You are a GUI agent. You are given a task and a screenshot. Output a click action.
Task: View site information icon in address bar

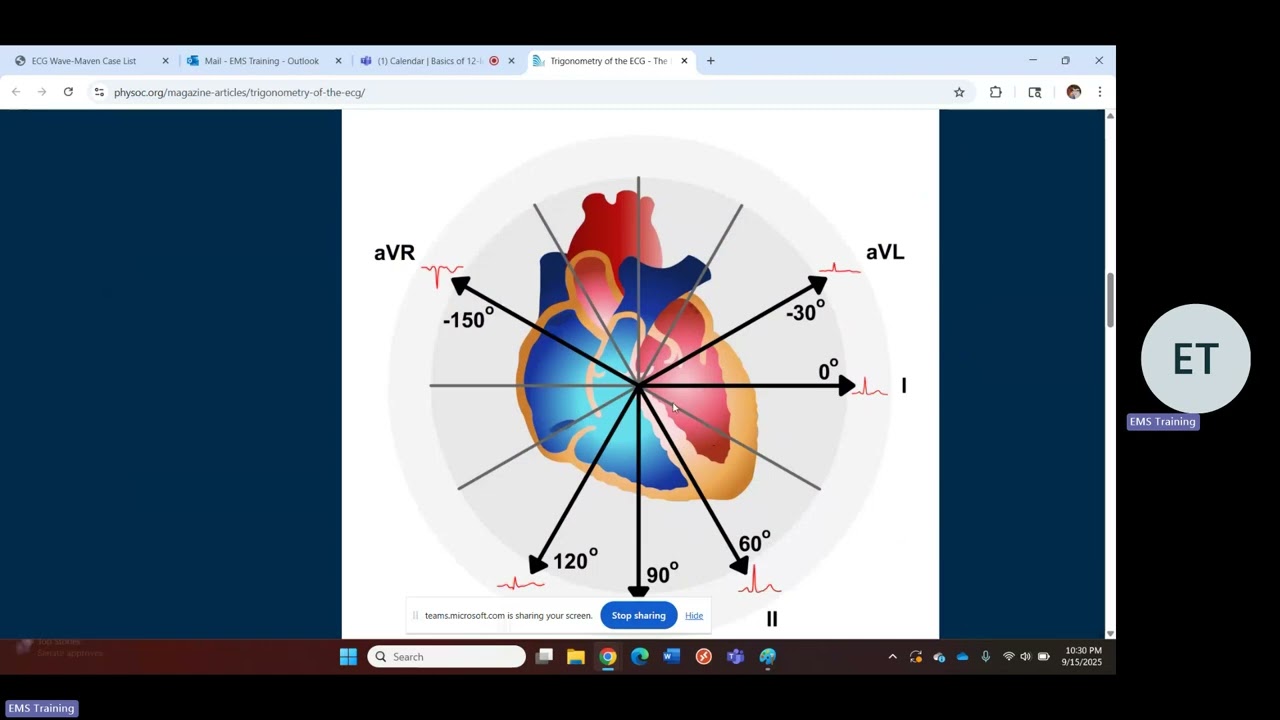(x=98, y=92)
